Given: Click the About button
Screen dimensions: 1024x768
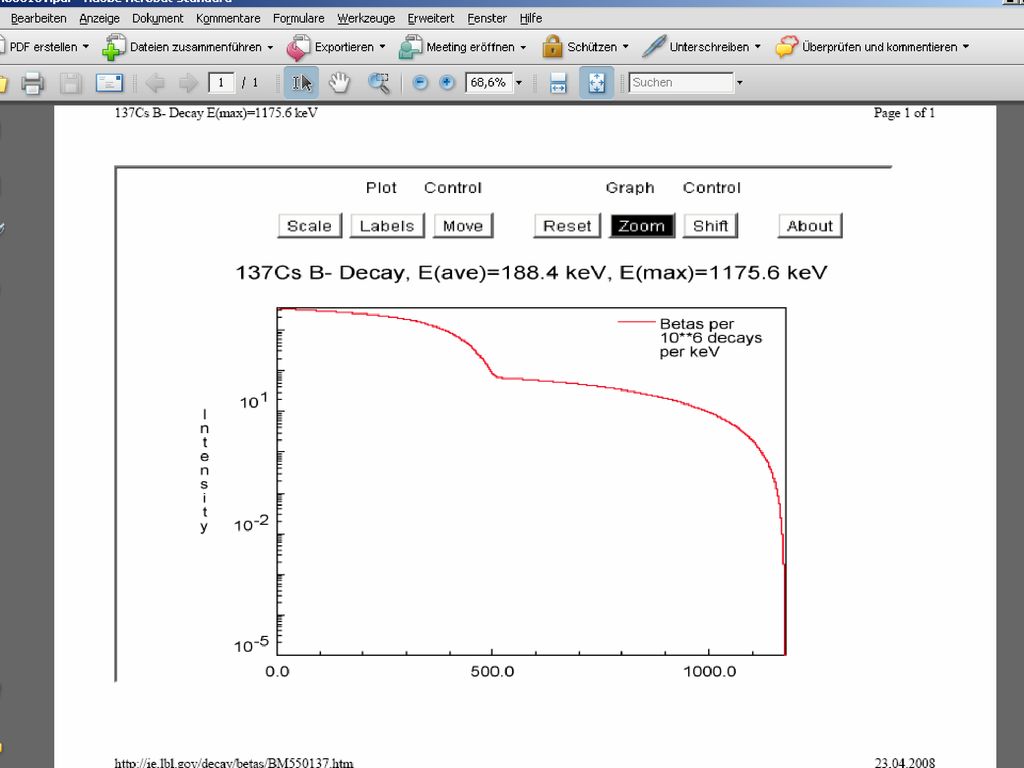Looking at the screenshot, I should [810, 226].
